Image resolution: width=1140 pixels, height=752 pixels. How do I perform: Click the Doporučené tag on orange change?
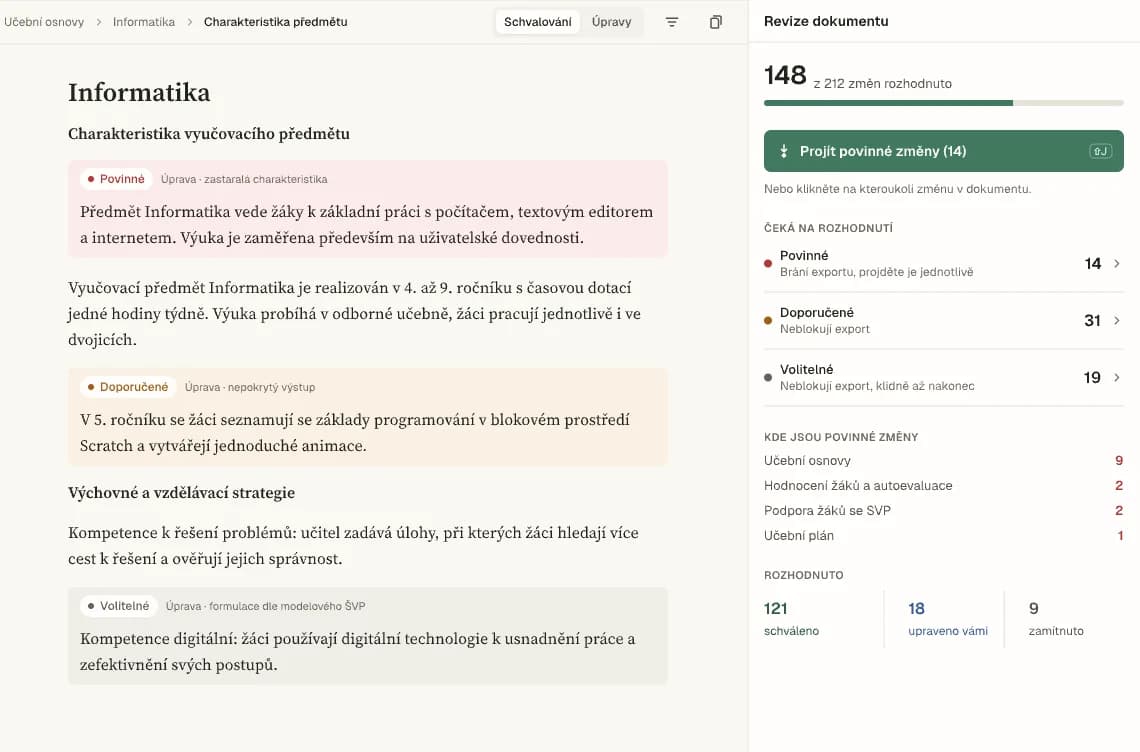(127, 387)
